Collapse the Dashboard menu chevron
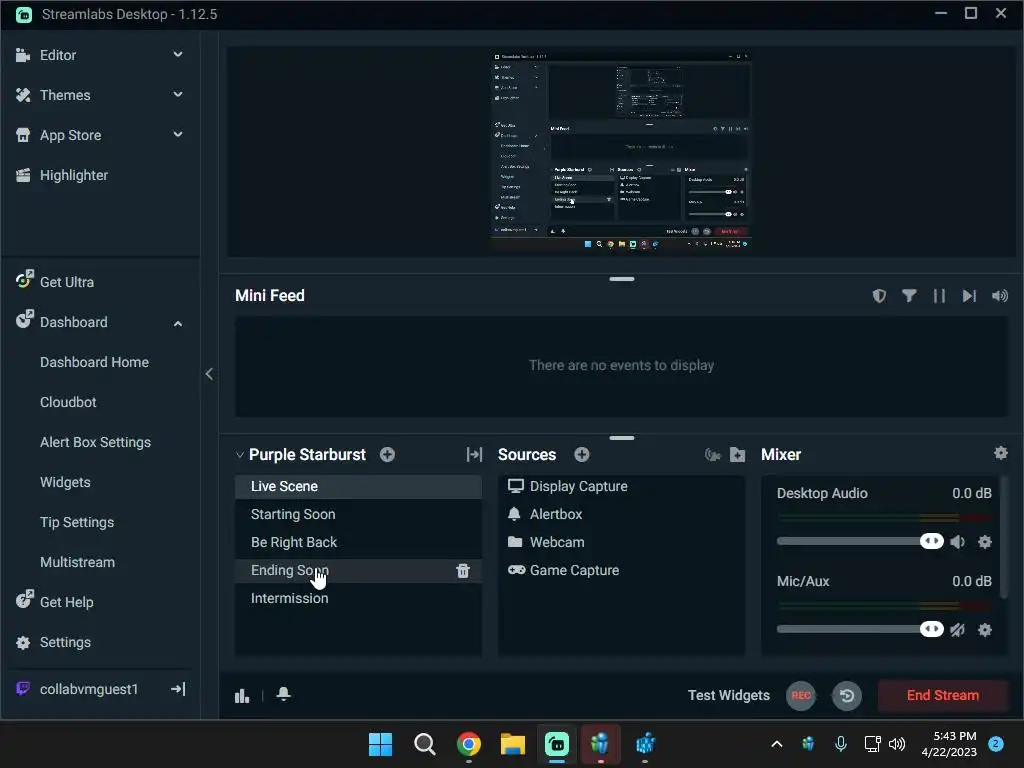 click(x=178, y=323)
